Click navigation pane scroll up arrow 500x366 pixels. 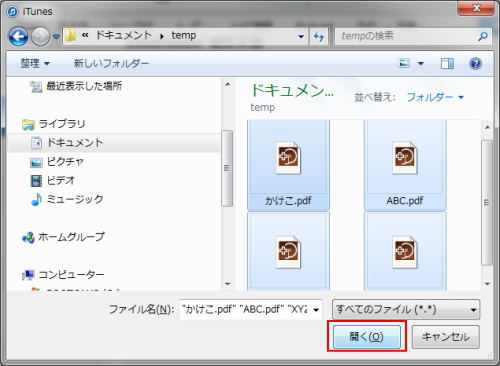tap(228, 84)
